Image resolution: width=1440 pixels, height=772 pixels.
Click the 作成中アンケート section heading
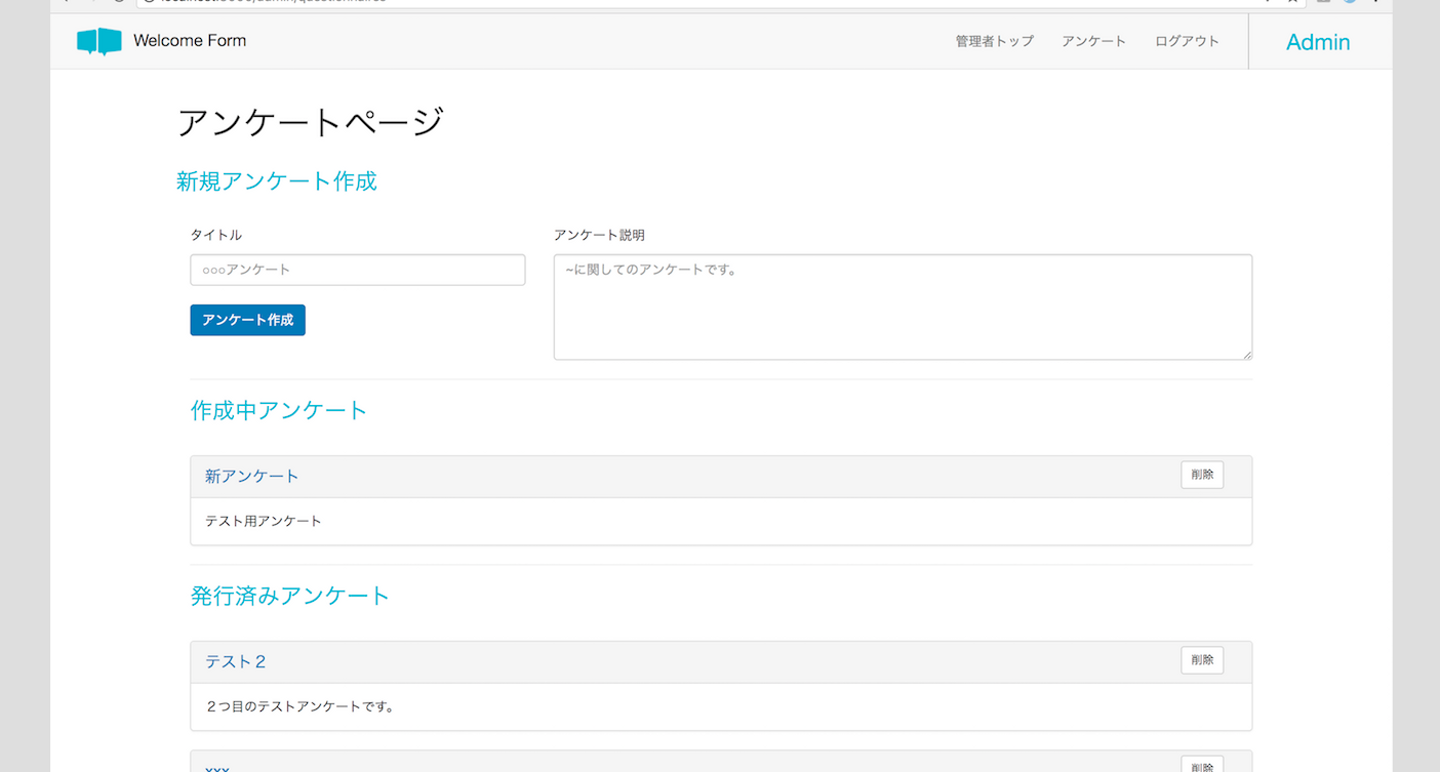tap(279, 410)
